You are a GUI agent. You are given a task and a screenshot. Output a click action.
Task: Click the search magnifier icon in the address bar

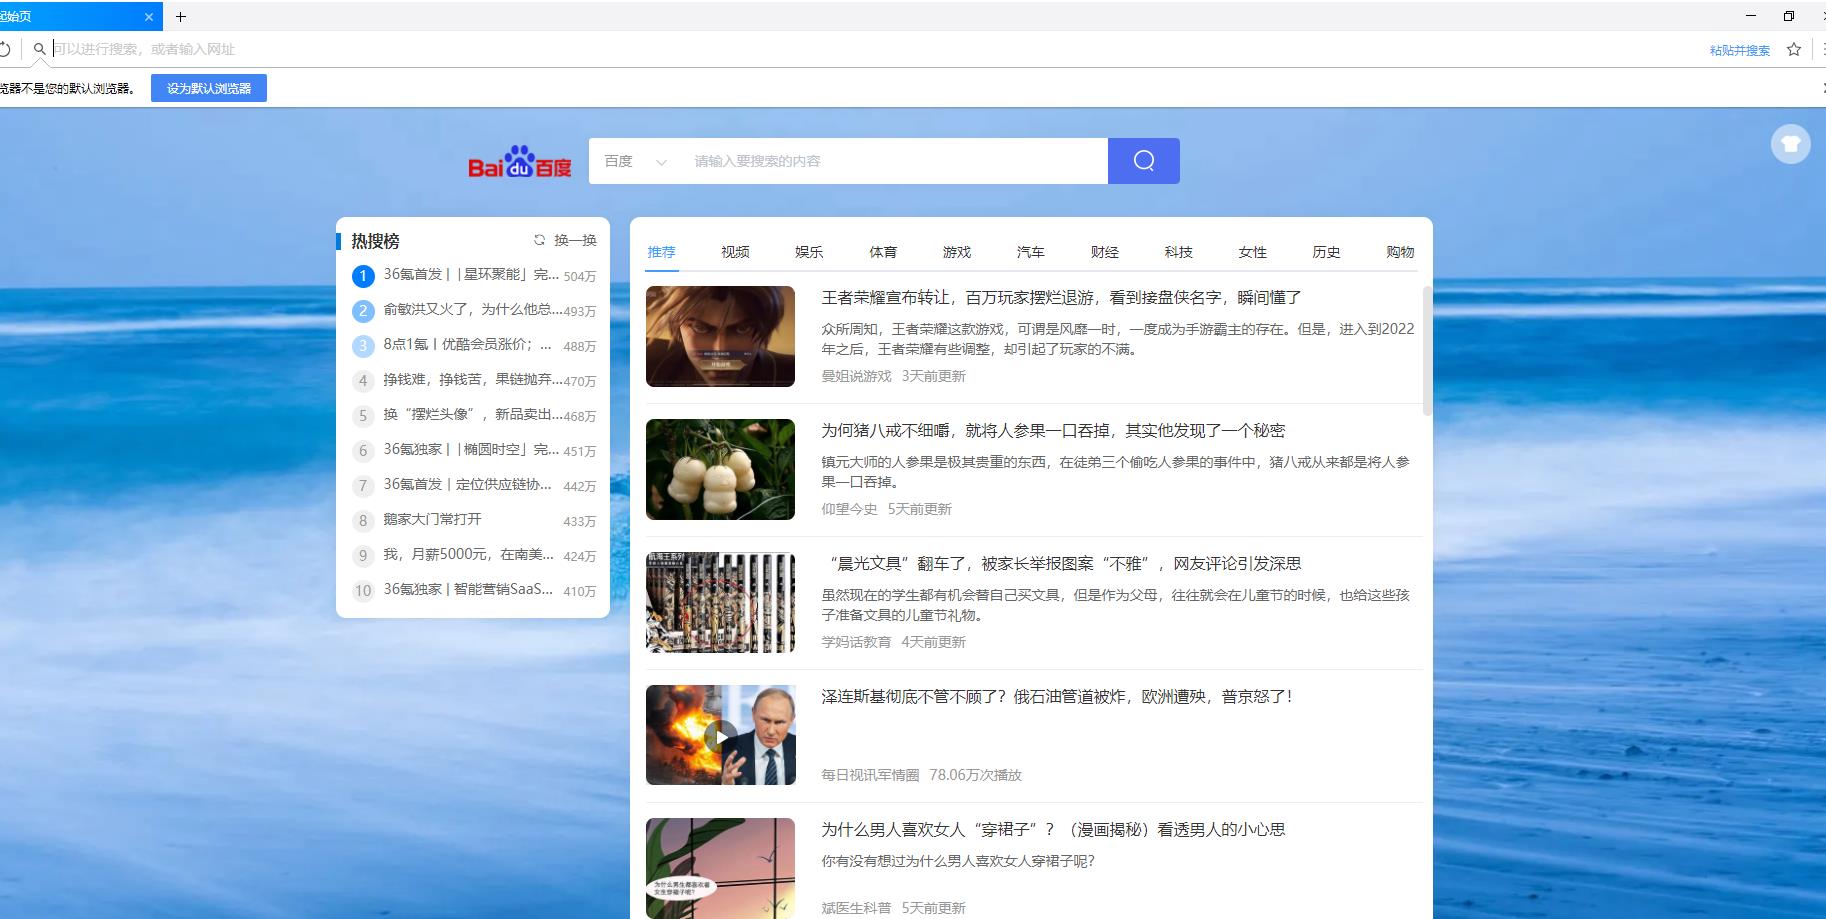(x=40, y=48)
